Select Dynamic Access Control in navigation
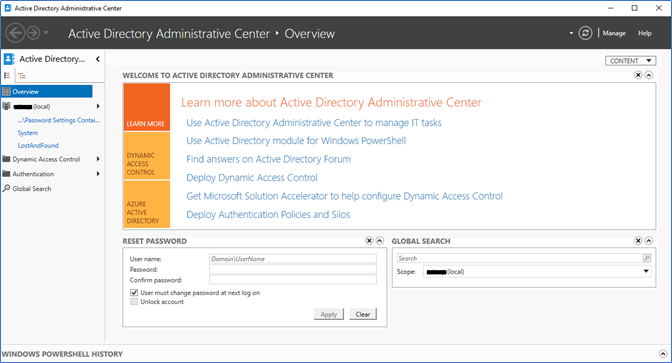Image resolution: width=672 pixels, height=363 pixels. pyautogui.click(x=46, y=159)
